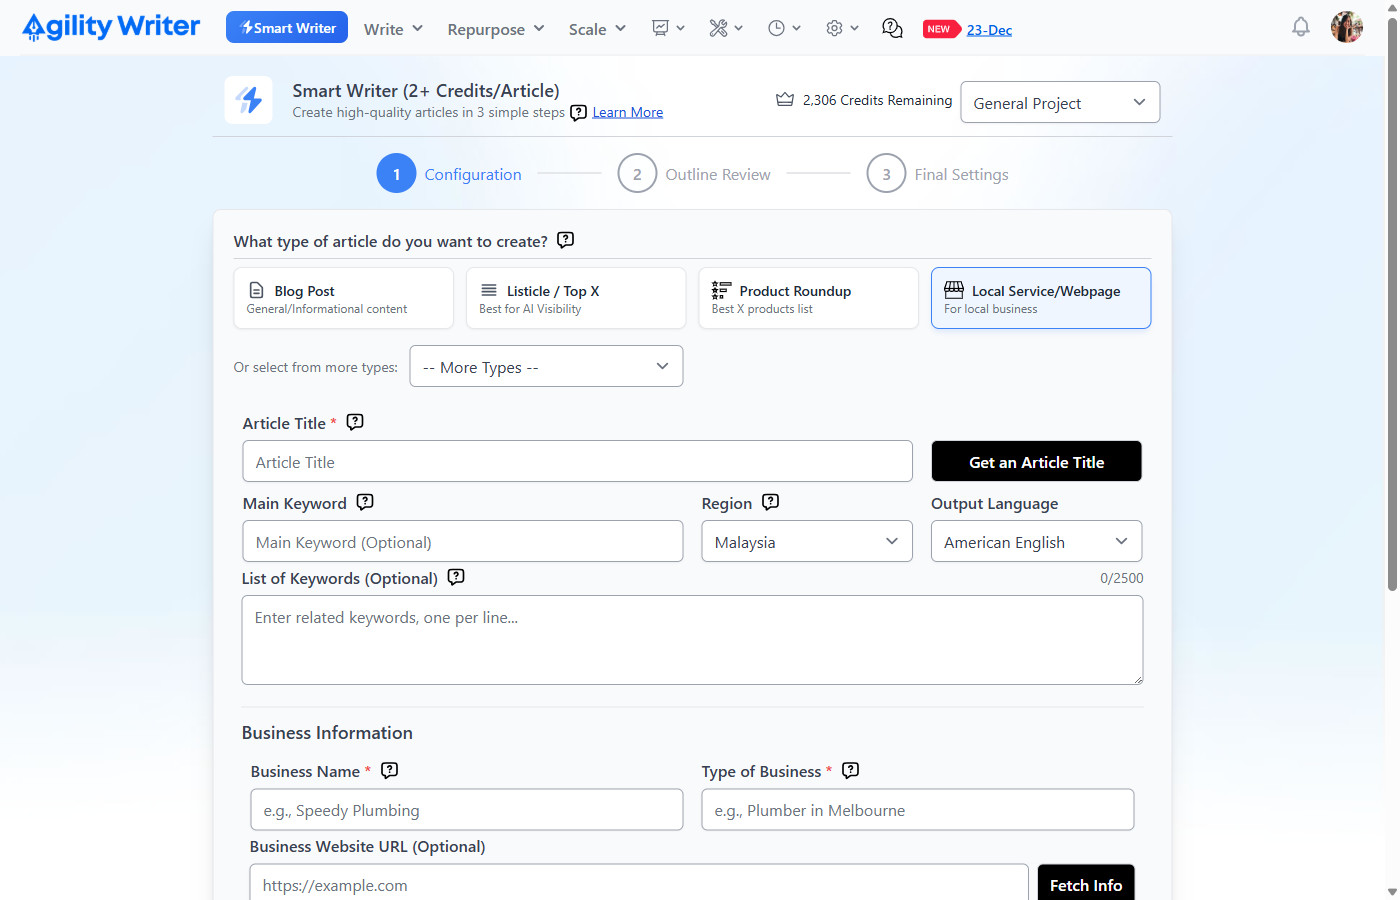Focus the Article Title input
The width and height of the screenshot is (1400, 900).
pos(577,461)
